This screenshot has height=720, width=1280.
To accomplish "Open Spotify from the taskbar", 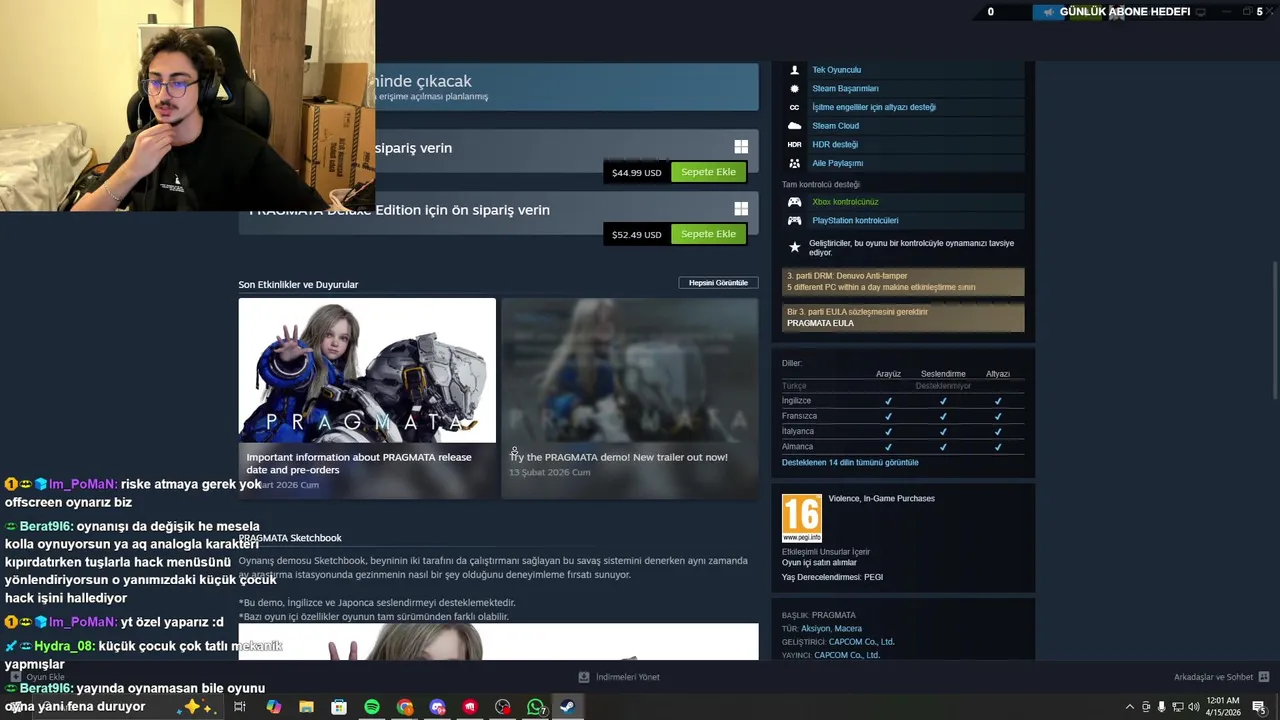I will (372, 707).
